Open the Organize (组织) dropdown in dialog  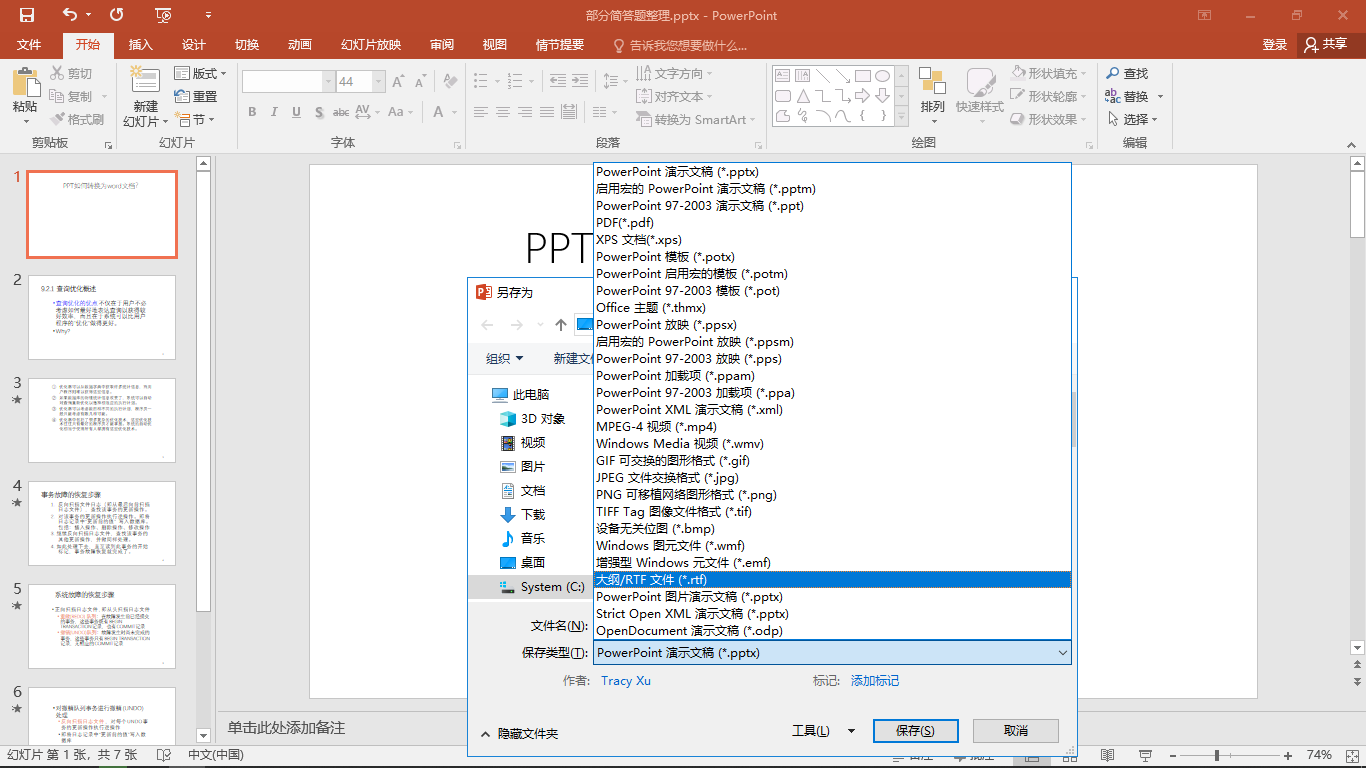[504, 358]
